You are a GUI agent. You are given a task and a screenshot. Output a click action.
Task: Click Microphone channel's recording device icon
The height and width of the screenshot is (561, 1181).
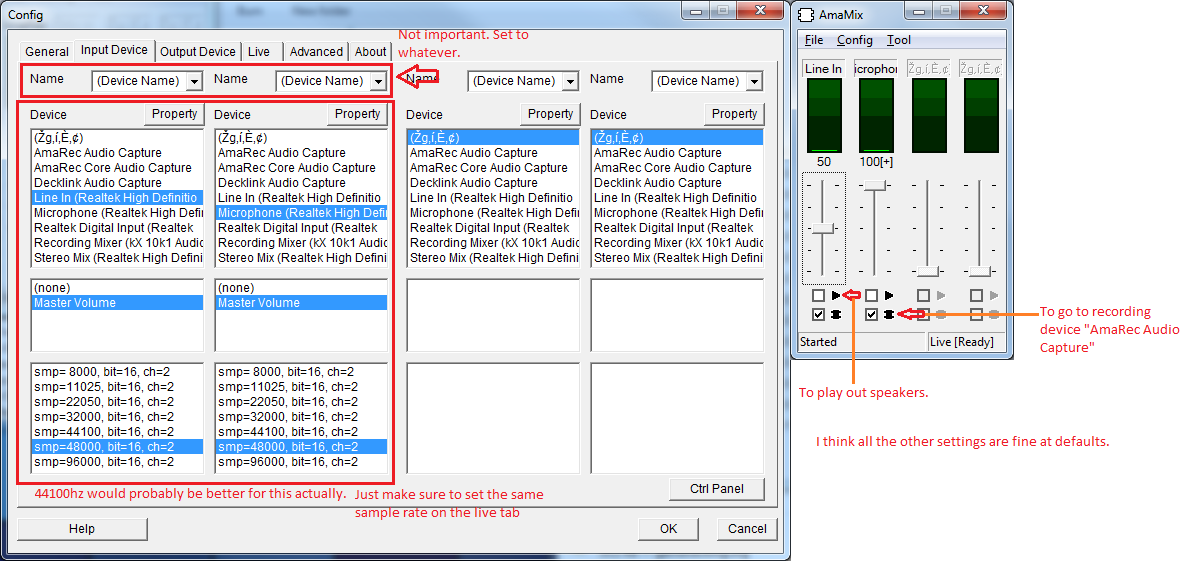pos(888,315)
